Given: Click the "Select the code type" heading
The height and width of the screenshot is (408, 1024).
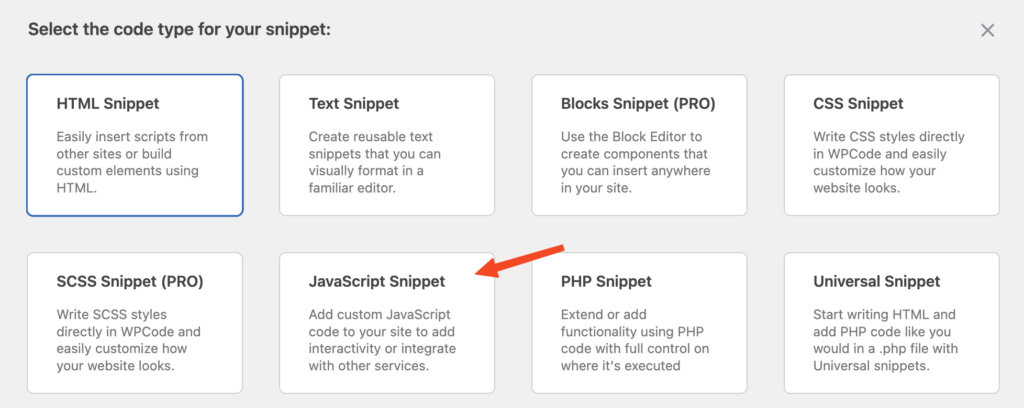Looking at the screenshot, I should coord(179,29).
